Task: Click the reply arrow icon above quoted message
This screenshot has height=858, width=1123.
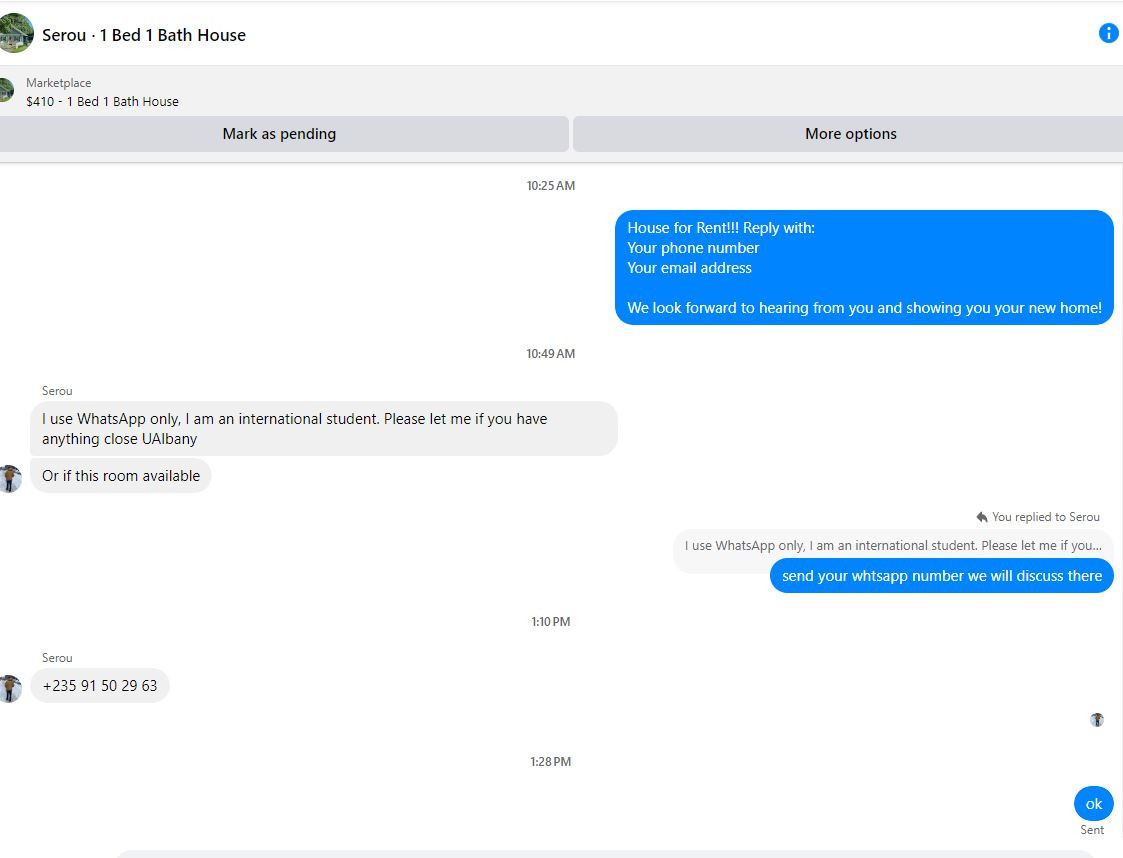Action: click(x=982, y=517)
